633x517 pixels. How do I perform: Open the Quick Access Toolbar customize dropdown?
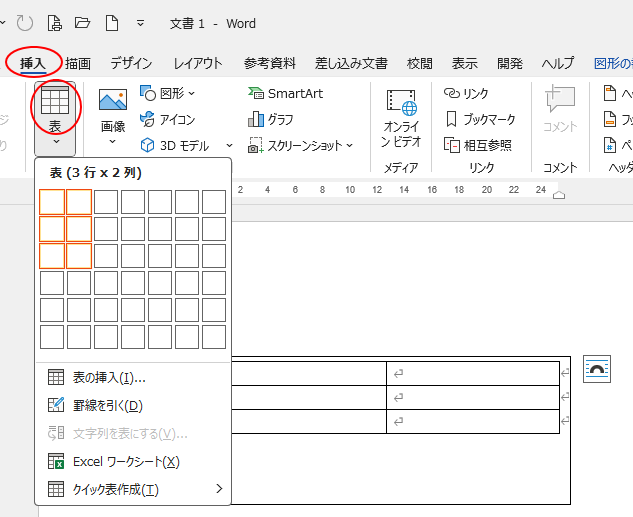140,23
